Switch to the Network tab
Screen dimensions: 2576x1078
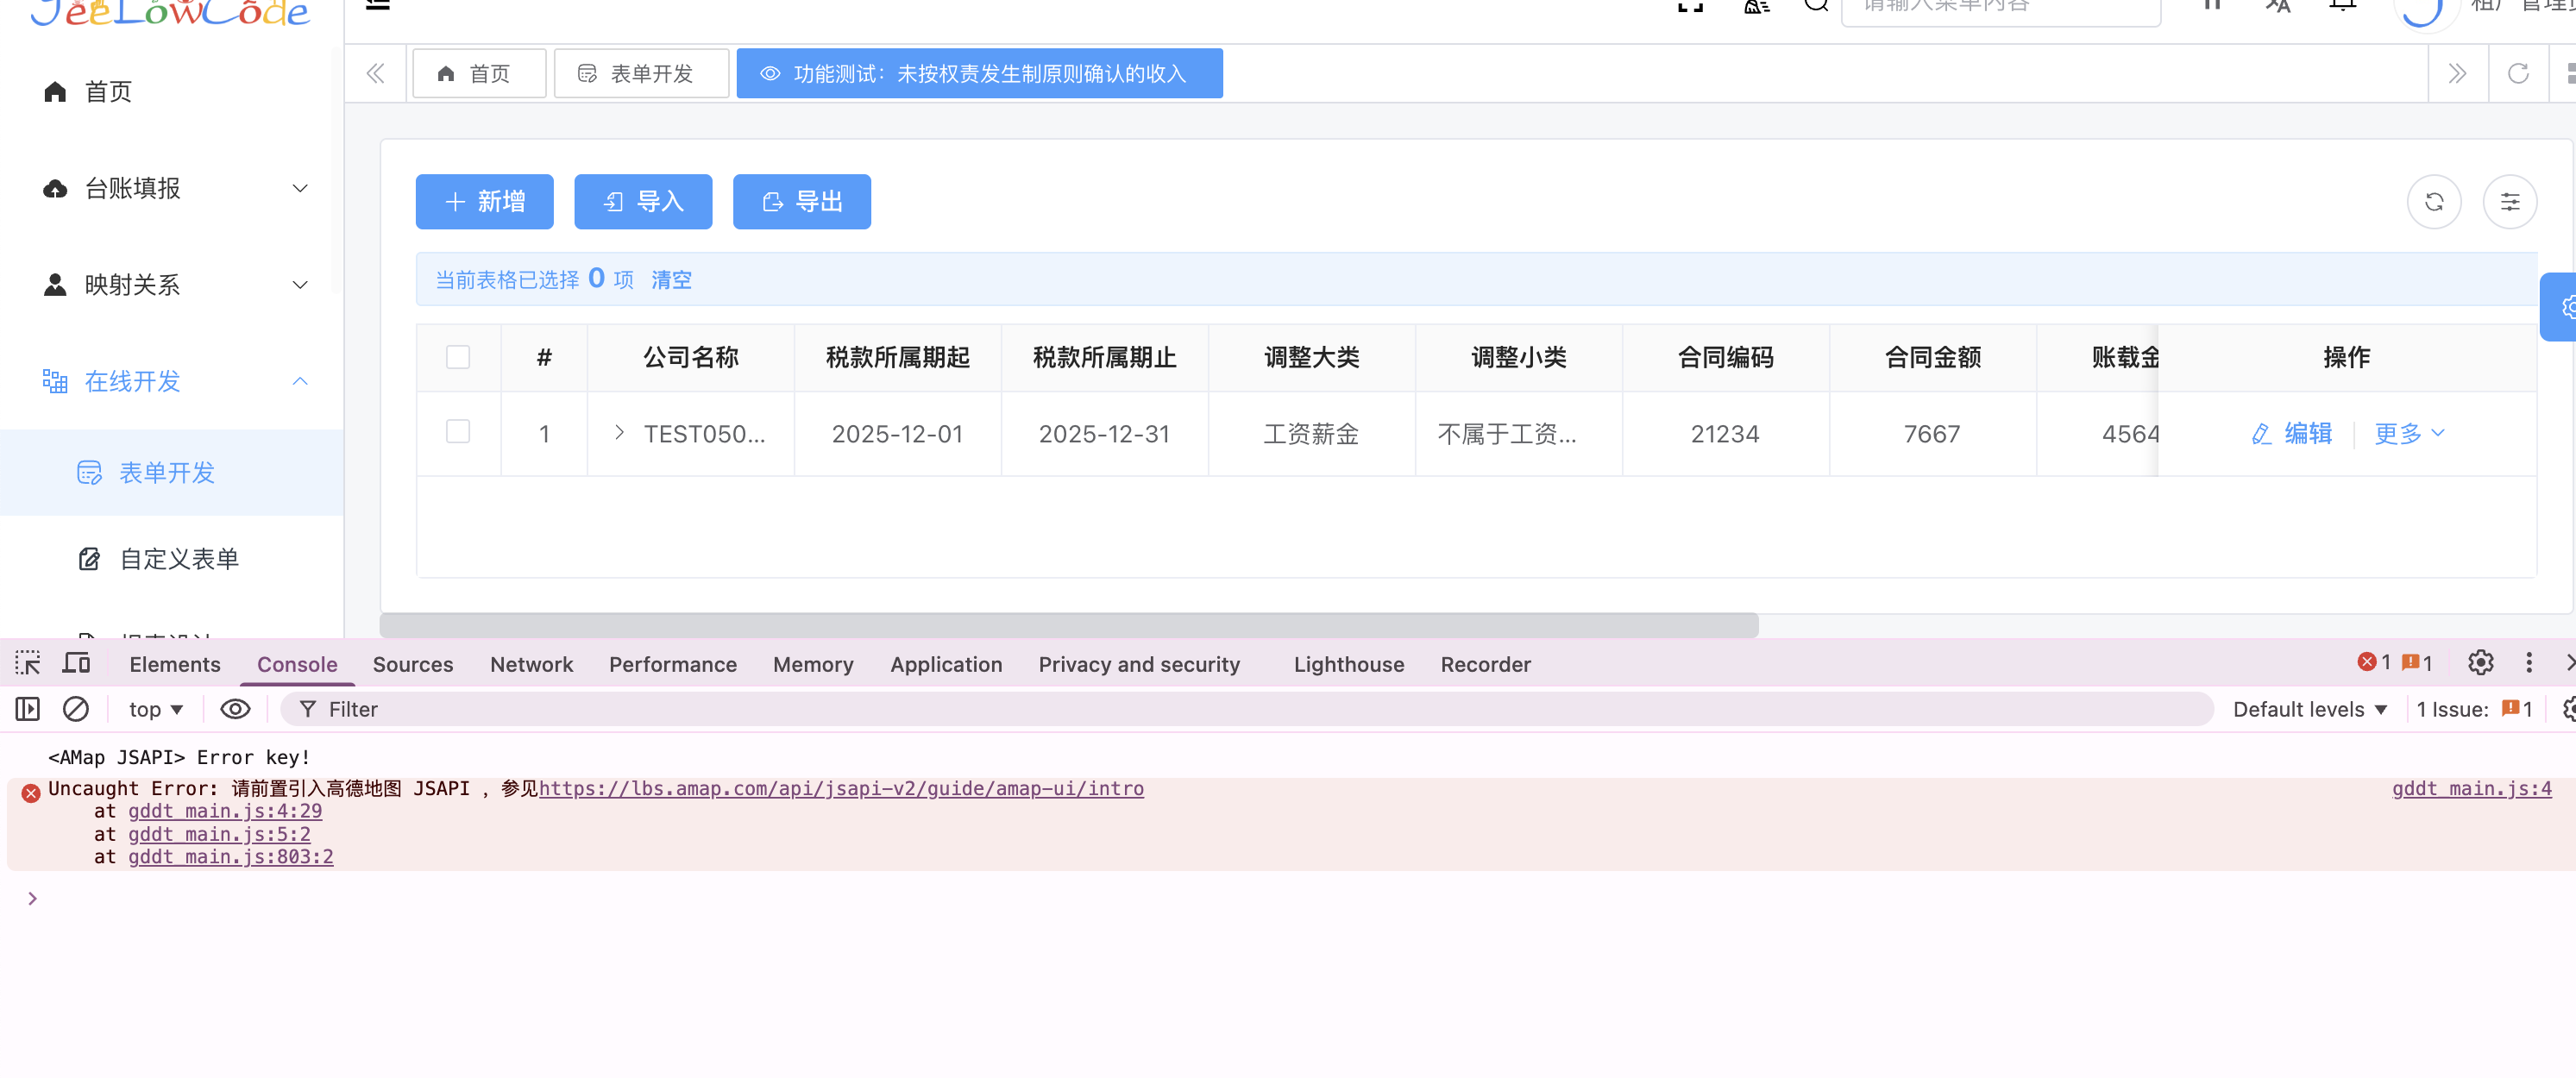(x=531, y=664)
